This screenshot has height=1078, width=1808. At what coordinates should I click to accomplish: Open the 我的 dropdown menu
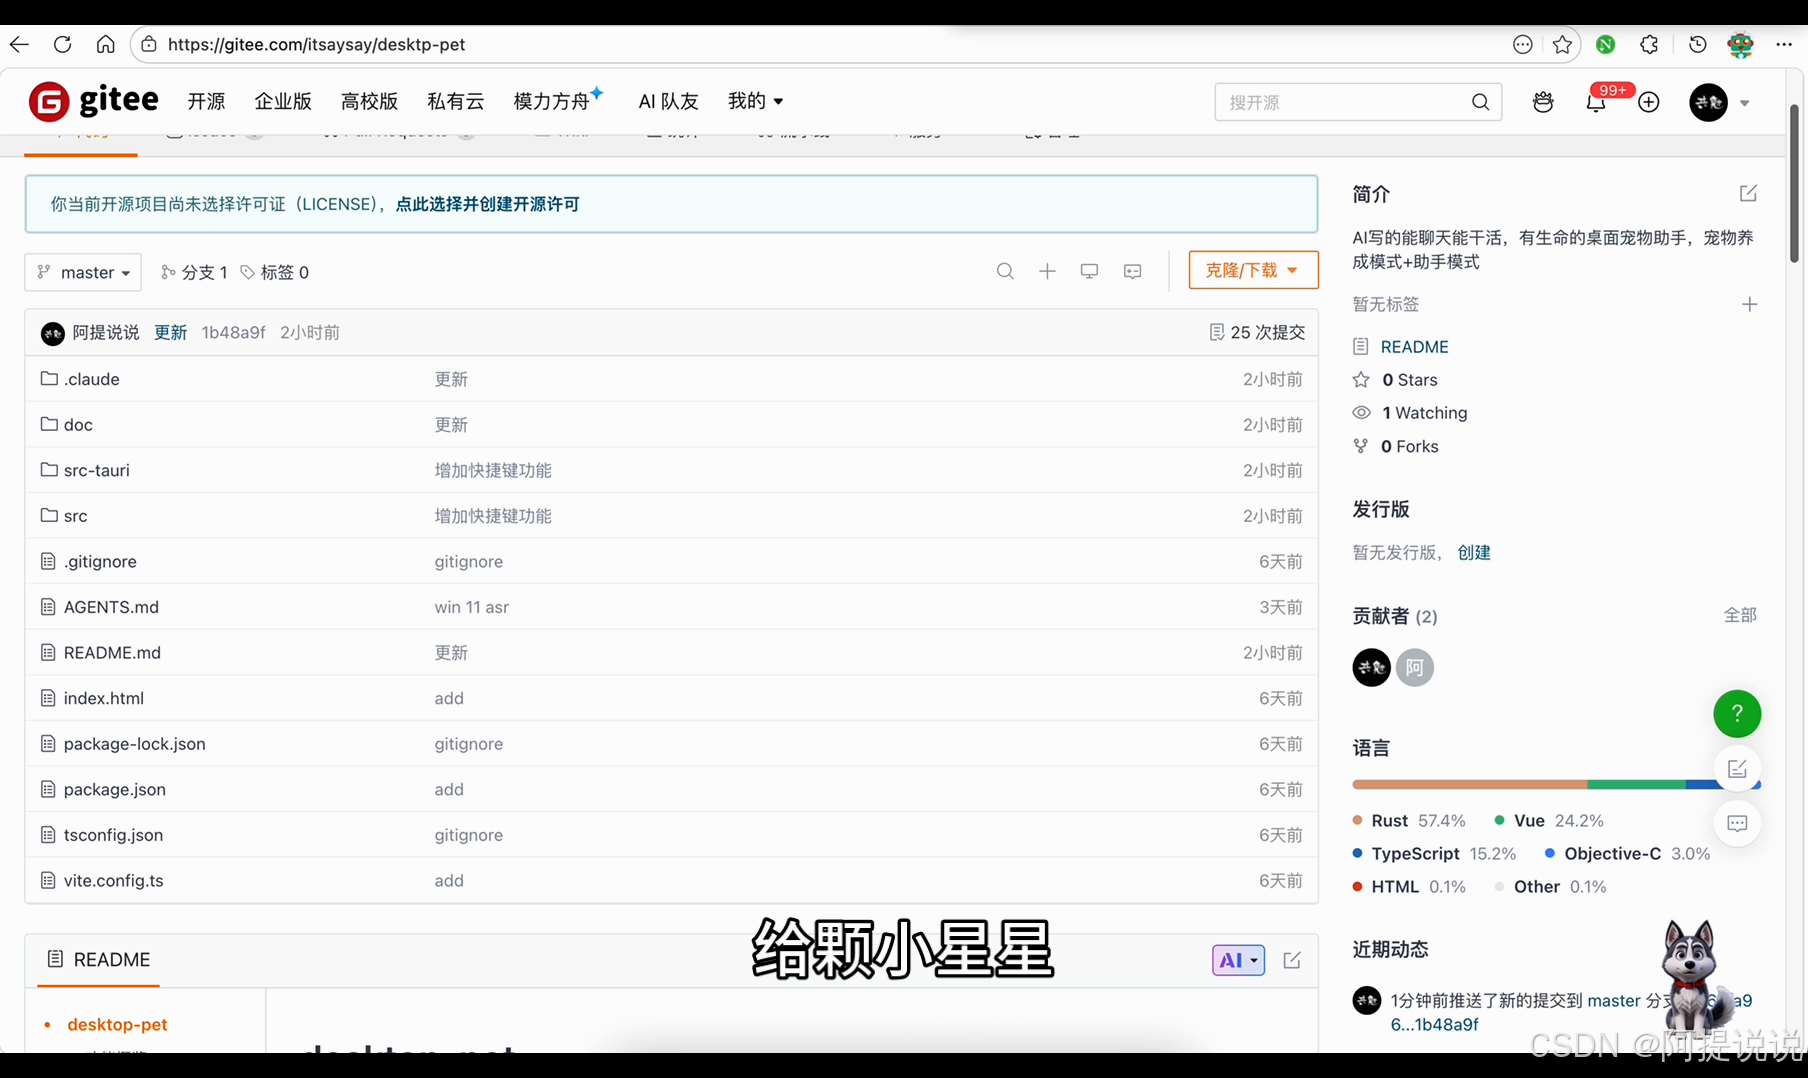pyautogui.click(x=755, y=101)
